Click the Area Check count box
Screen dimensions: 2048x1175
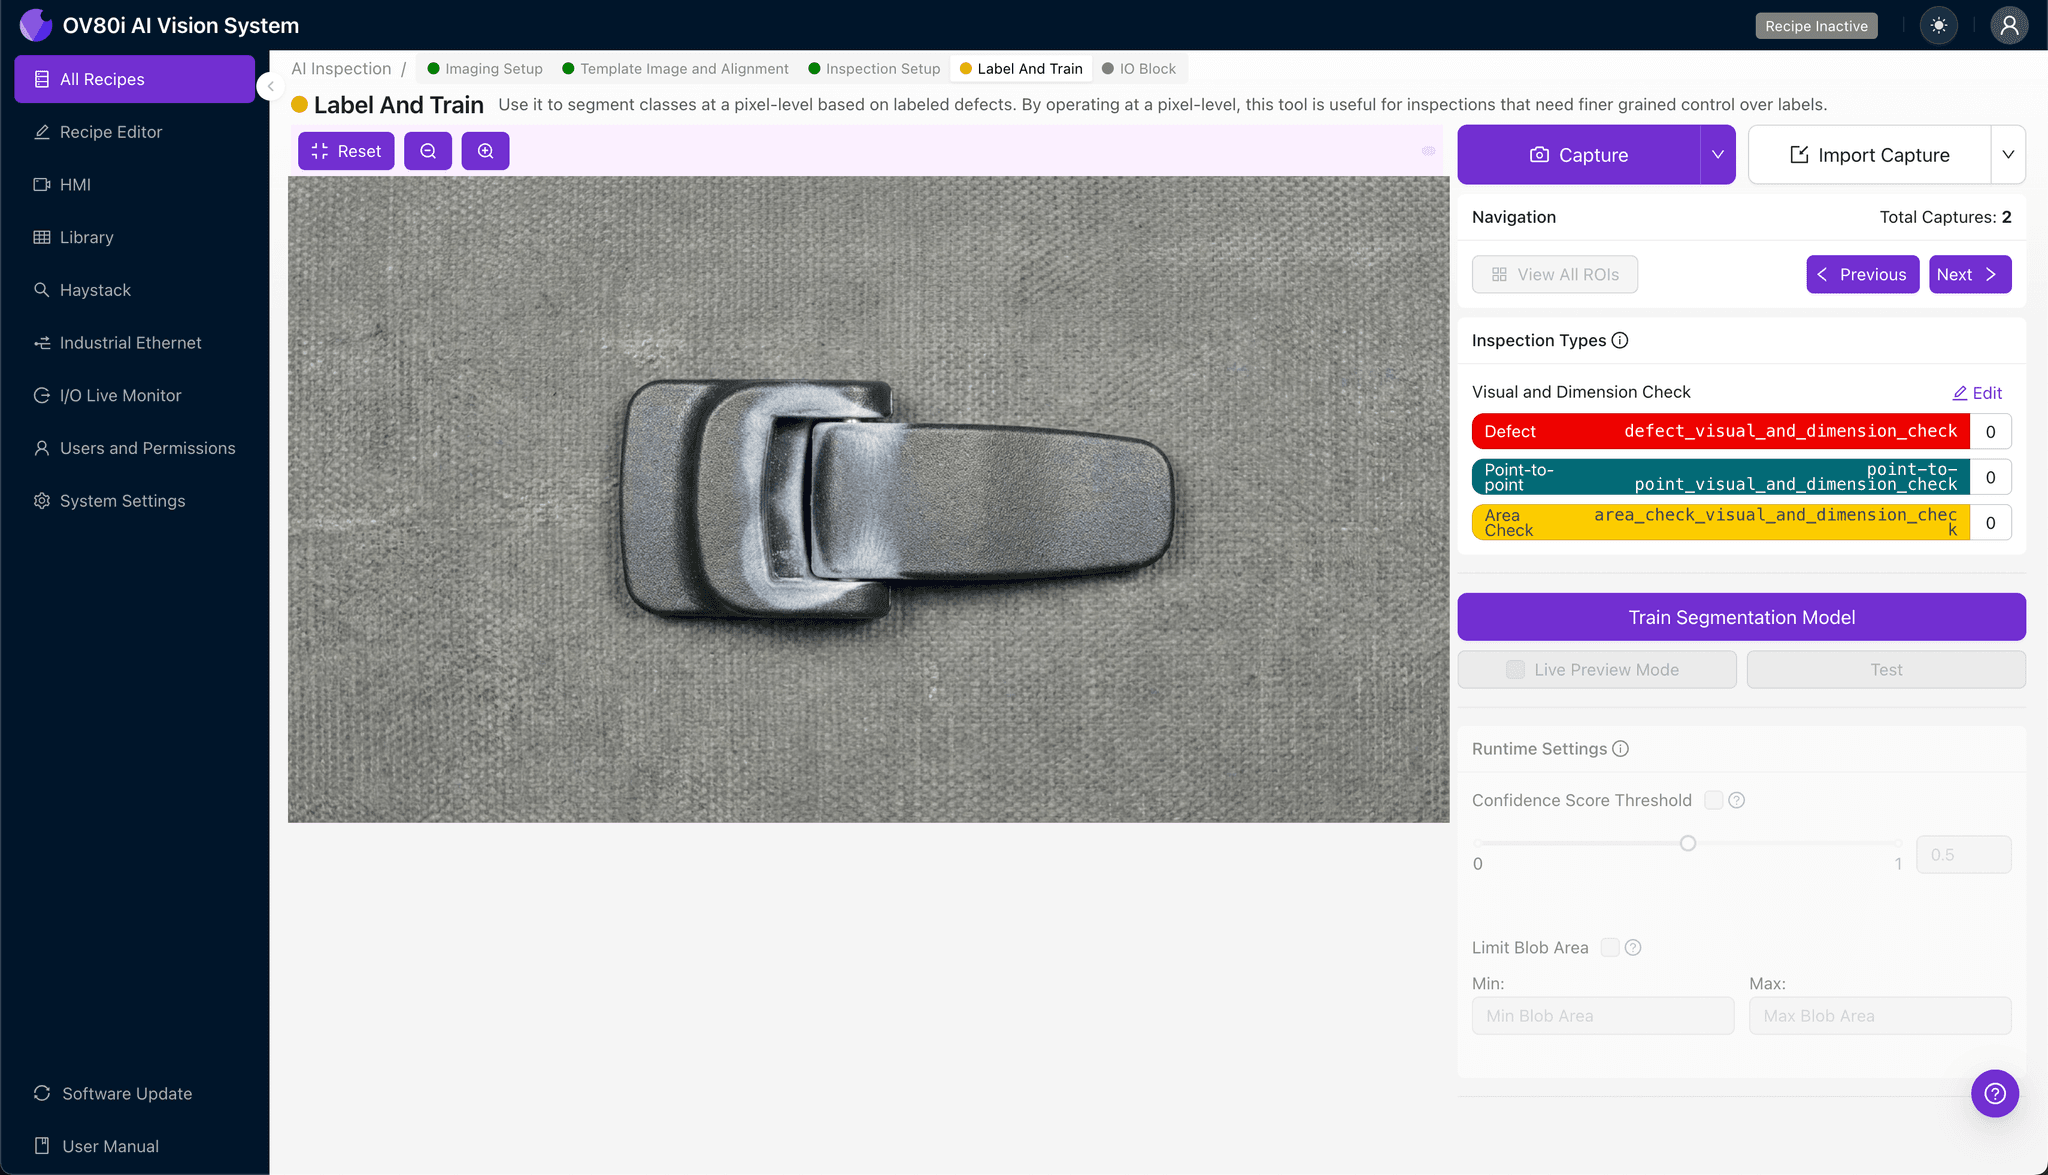pos(1991,522)
